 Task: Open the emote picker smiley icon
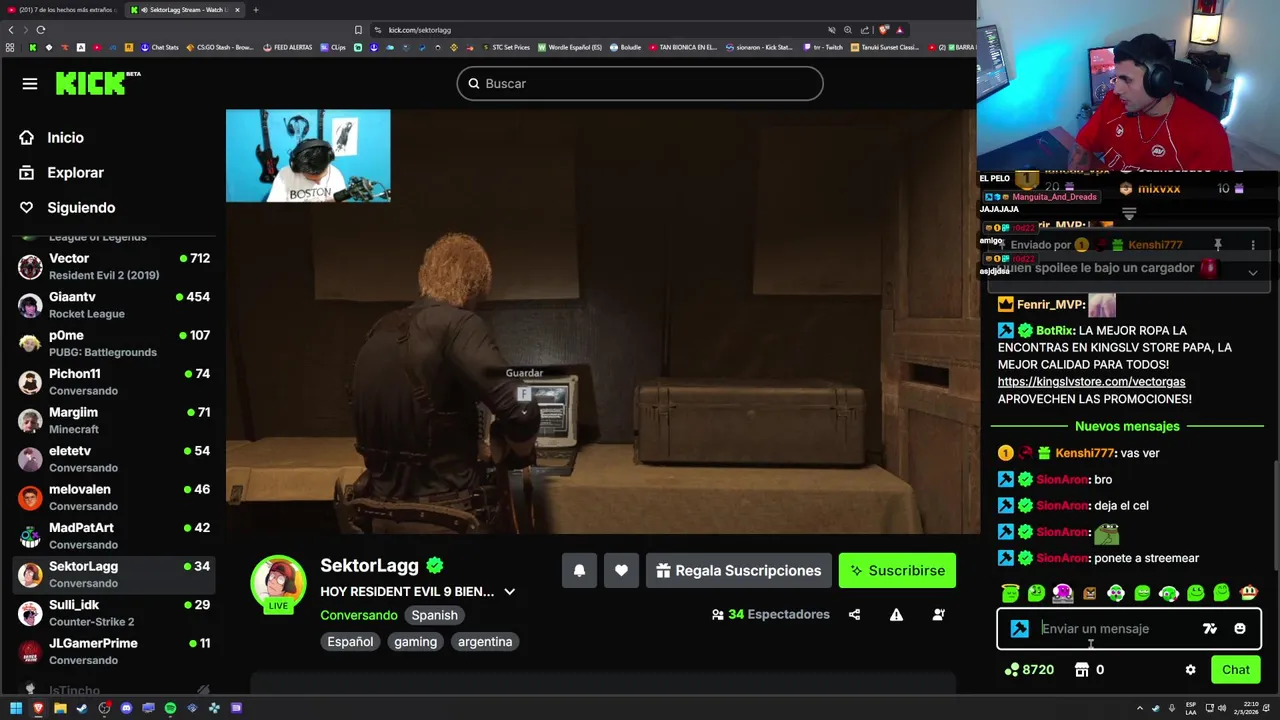[x=1240, y=629]
